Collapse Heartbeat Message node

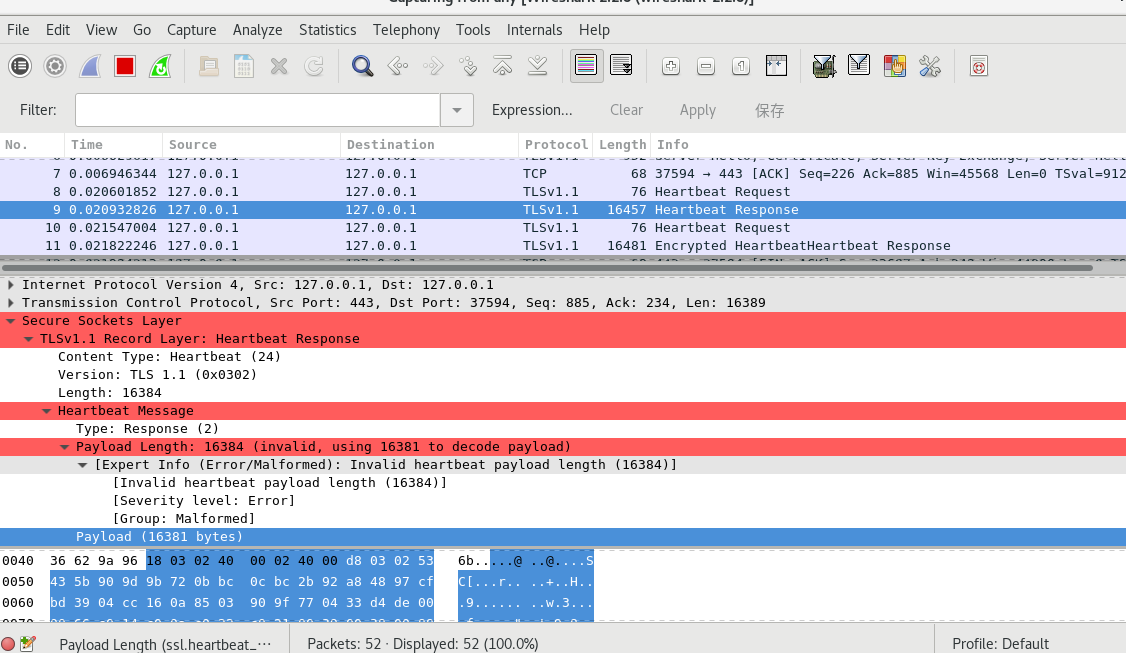click(47, 410)
